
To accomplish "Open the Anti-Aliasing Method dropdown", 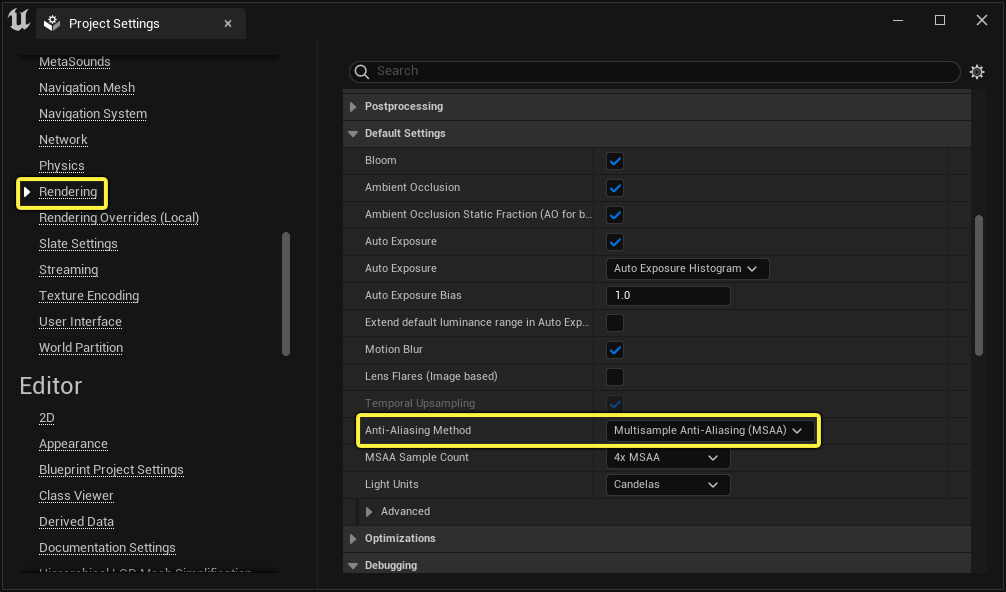I will point(708,431).
